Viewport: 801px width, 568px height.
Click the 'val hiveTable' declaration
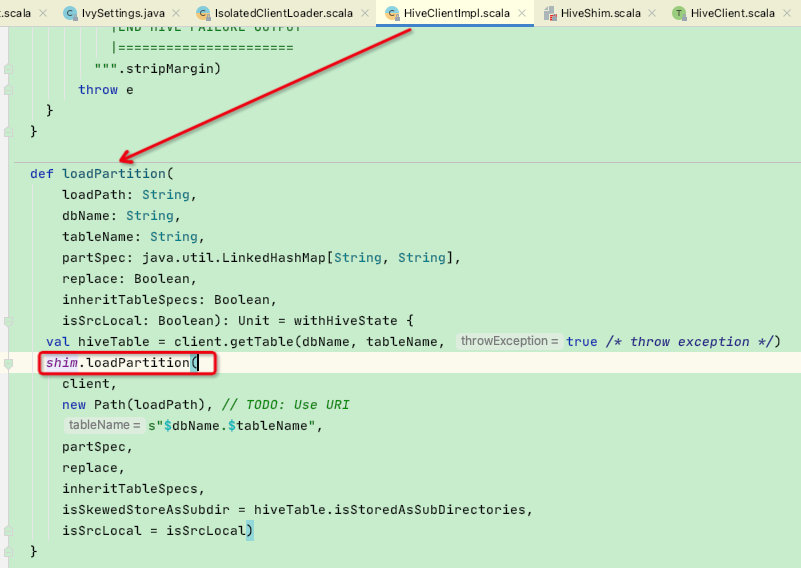point(98,342)
